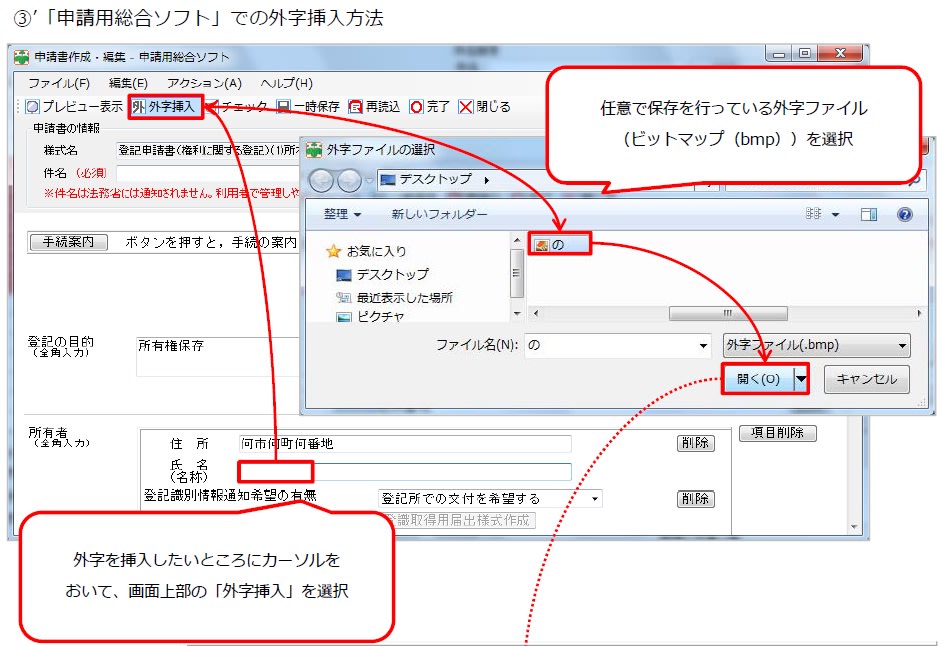Open the 登記所での交付を希望する dropdown
Screen dimensions: 948x646
(x=490, y=498)
